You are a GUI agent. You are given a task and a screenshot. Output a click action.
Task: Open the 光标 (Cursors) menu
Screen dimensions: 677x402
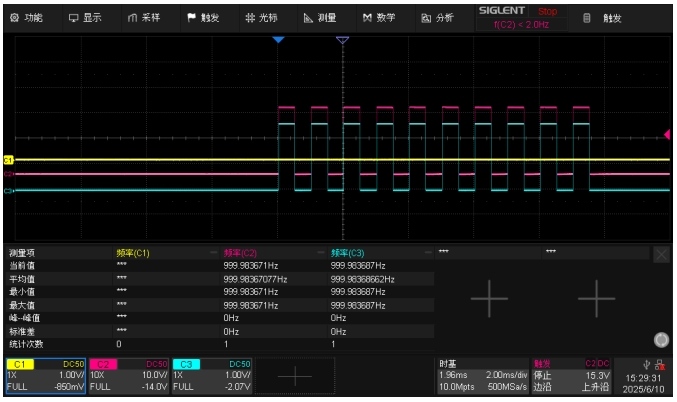(263, 17)
